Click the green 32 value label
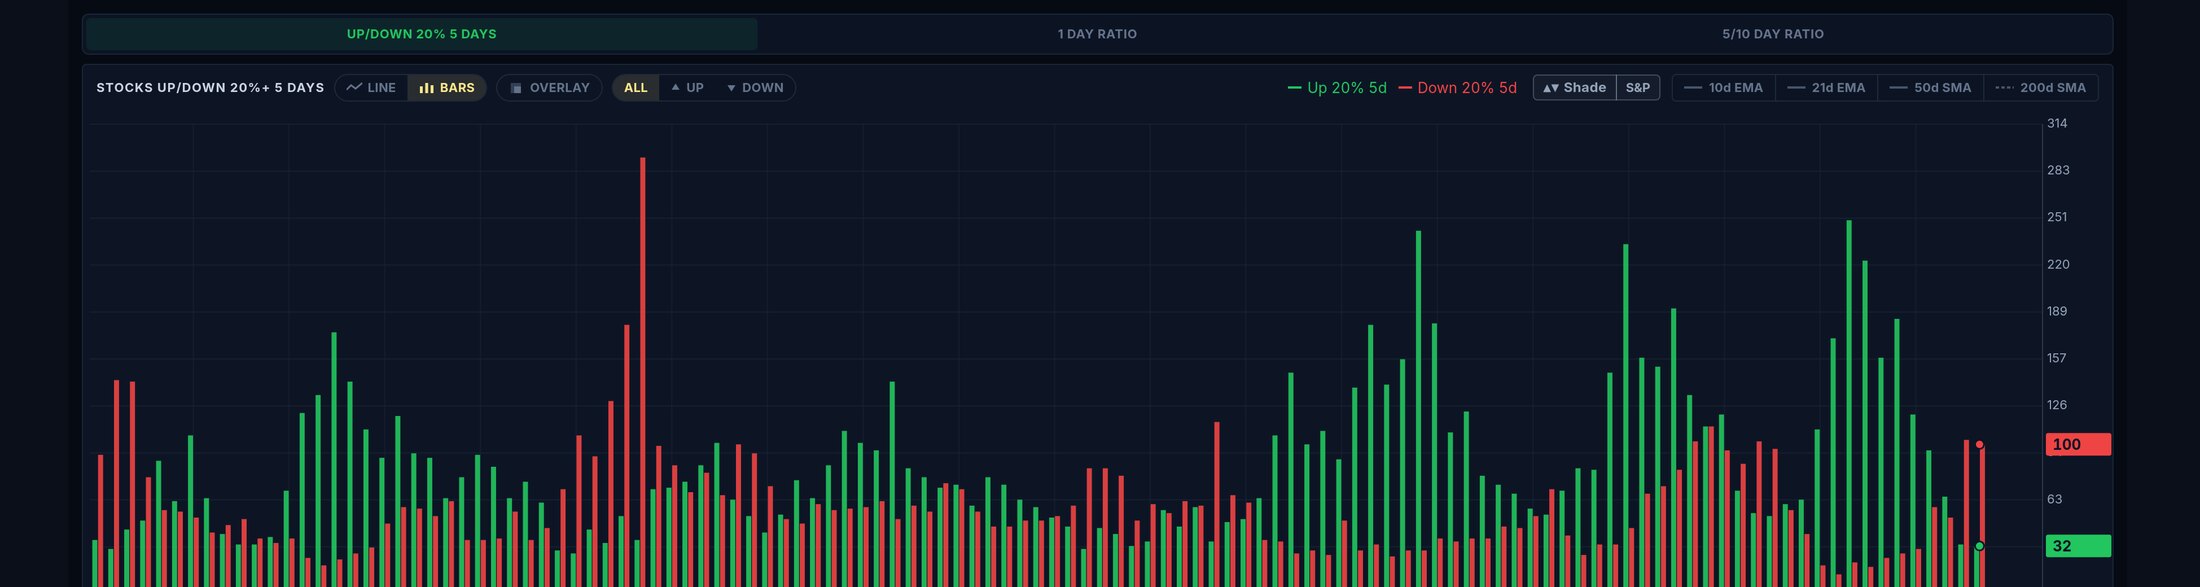The width and height of the screenshot is (2200, 587). [x=2078, y=546]
